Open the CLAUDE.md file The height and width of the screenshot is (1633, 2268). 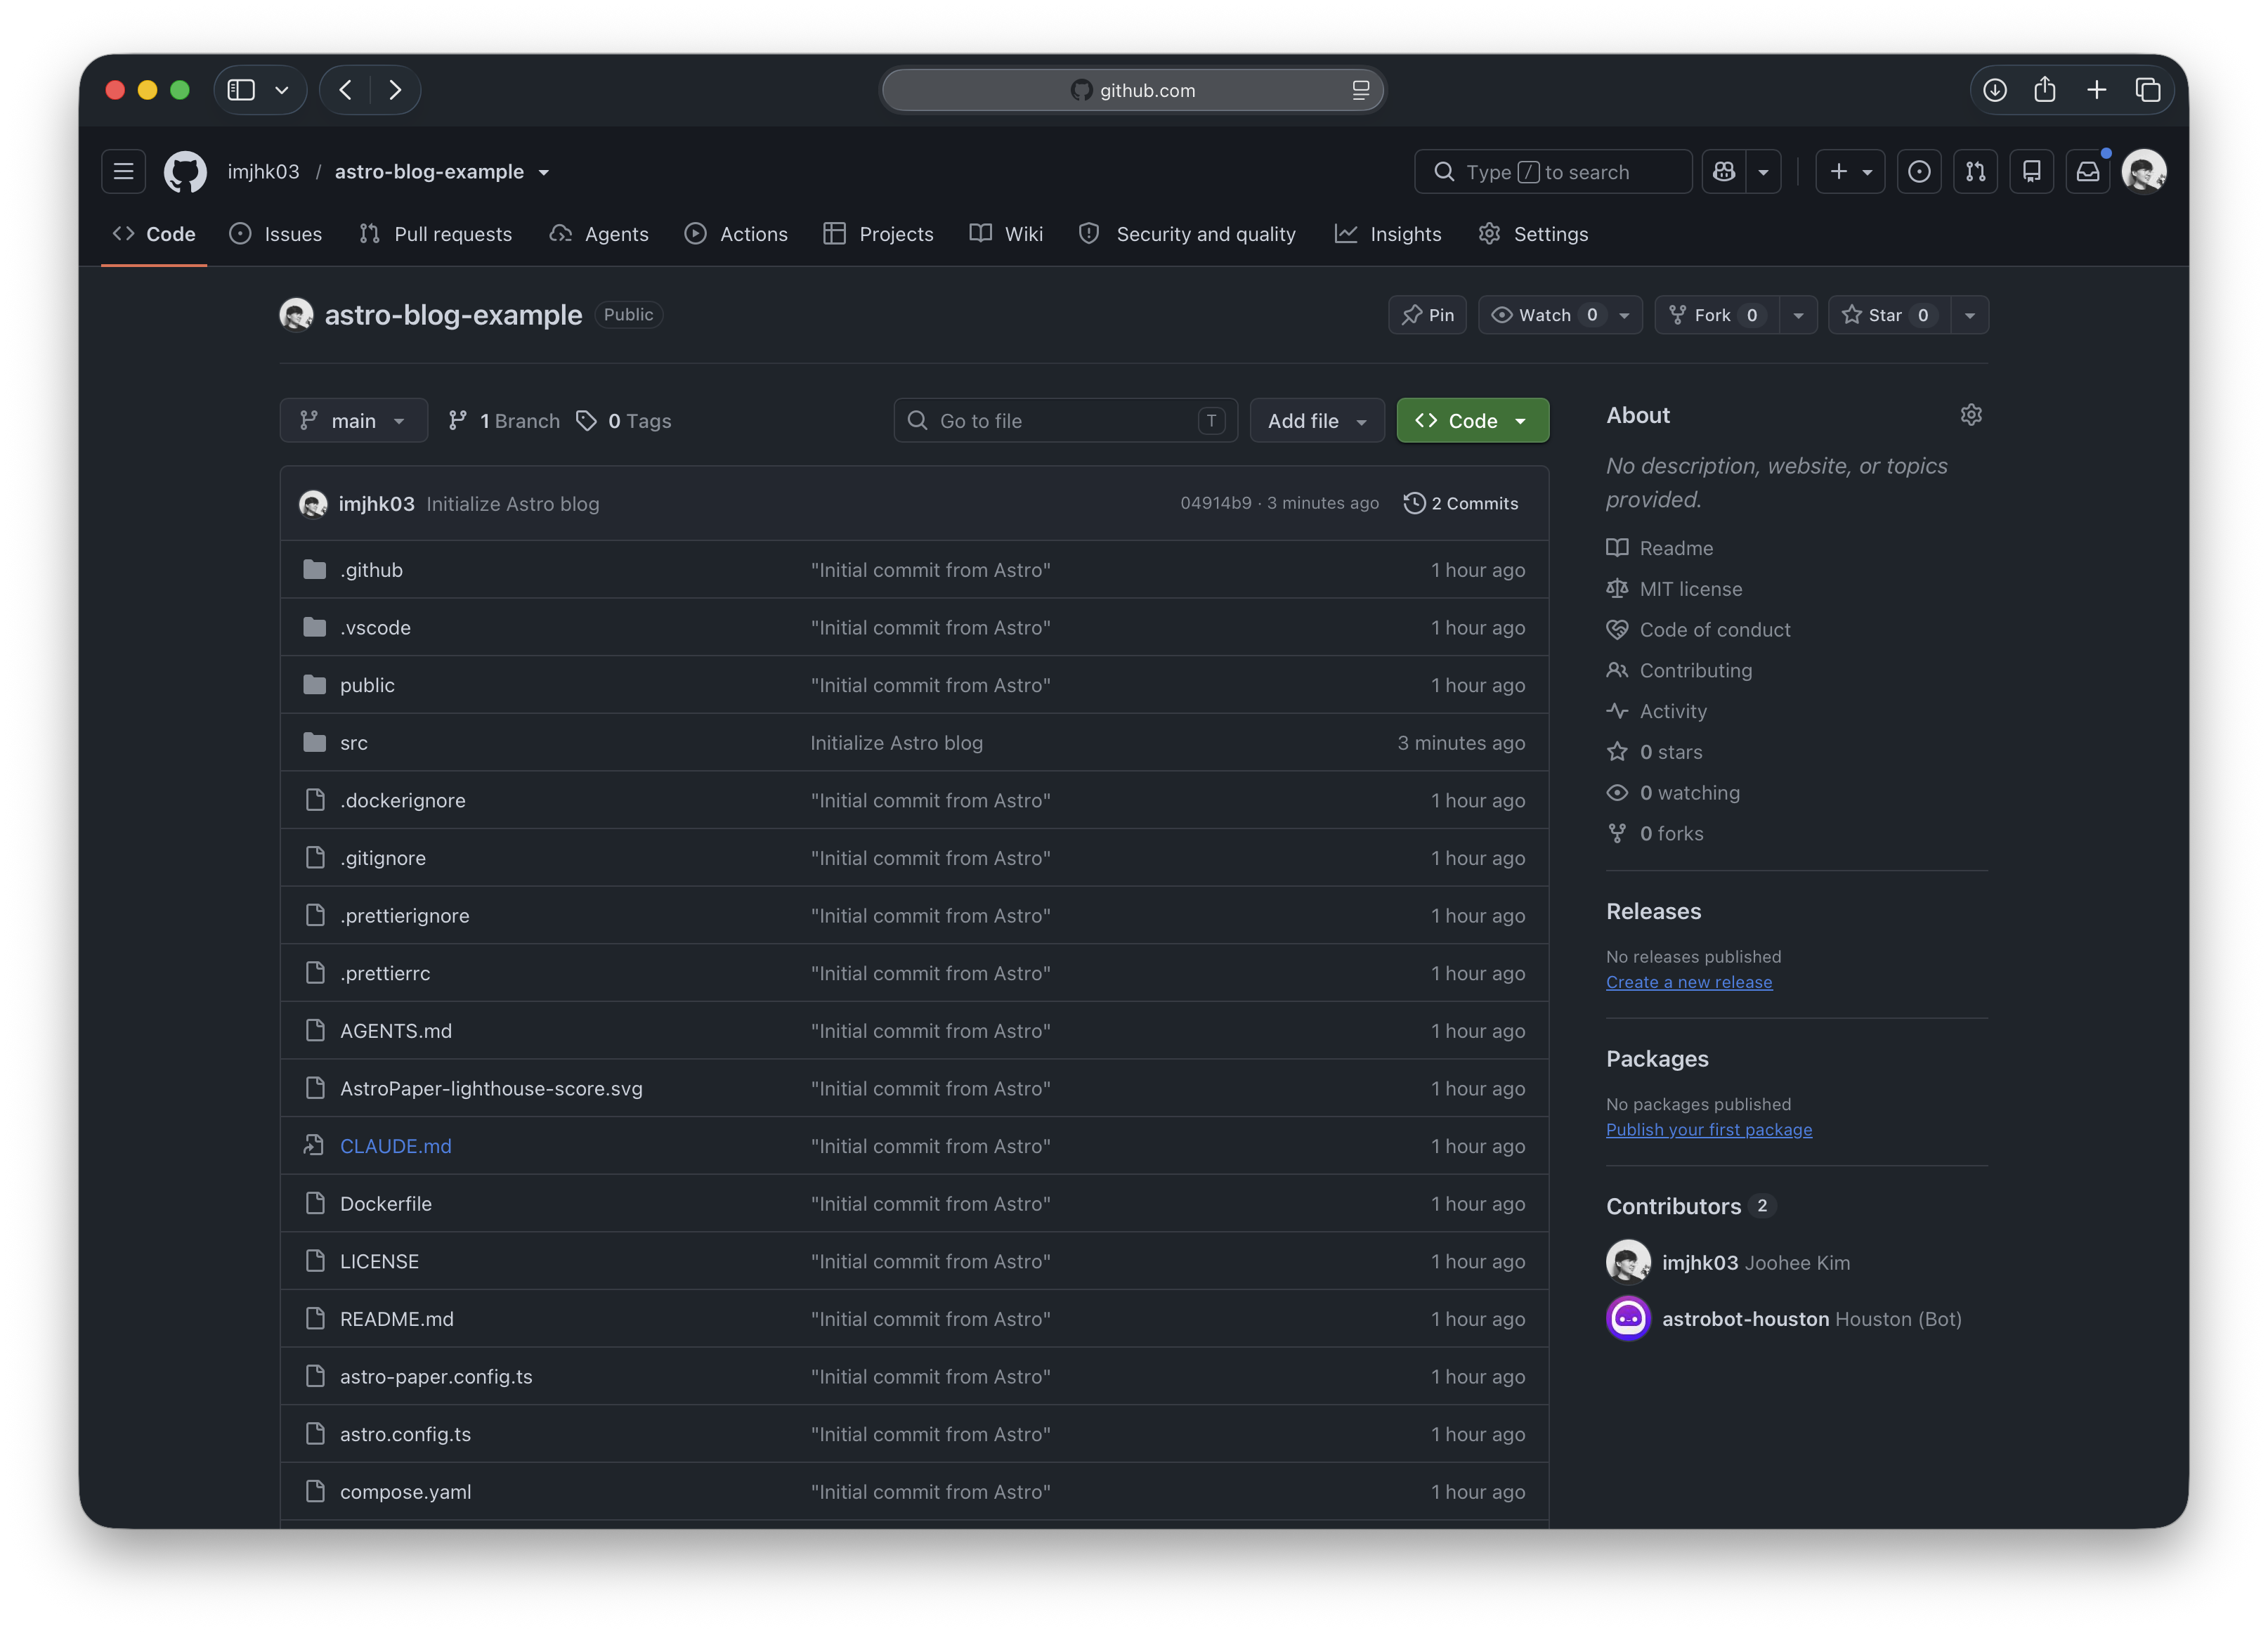coord(396,1146)
